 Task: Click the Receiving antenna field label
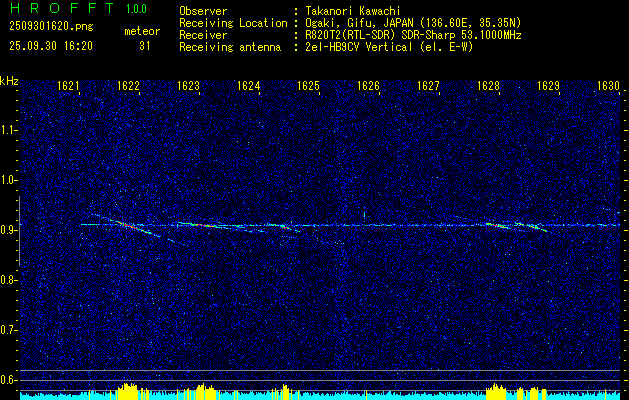pyautogui.click(x=230, y=47)
